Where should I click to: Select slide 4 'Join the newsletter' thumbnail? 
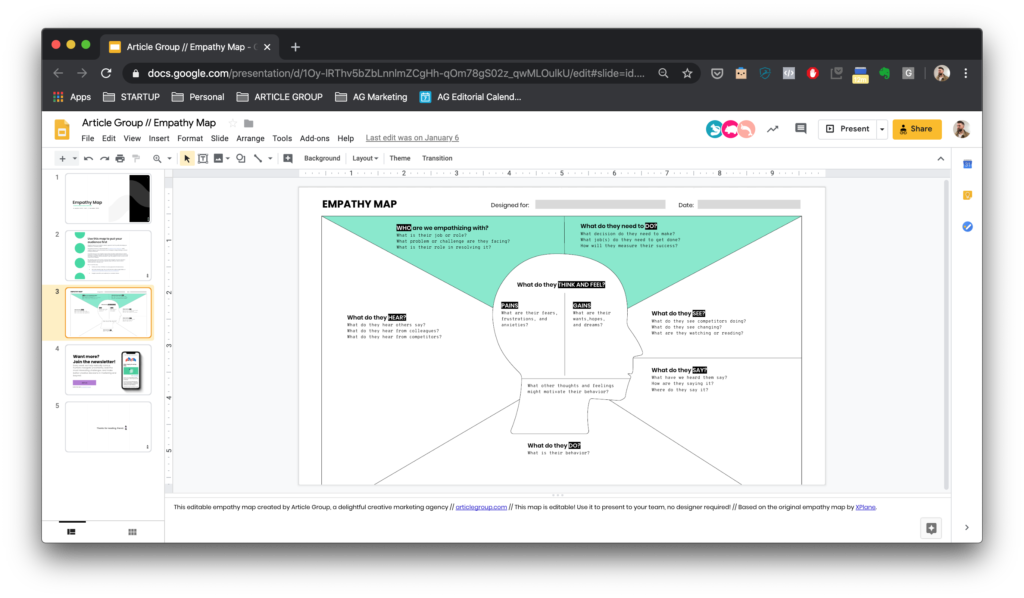108,370
